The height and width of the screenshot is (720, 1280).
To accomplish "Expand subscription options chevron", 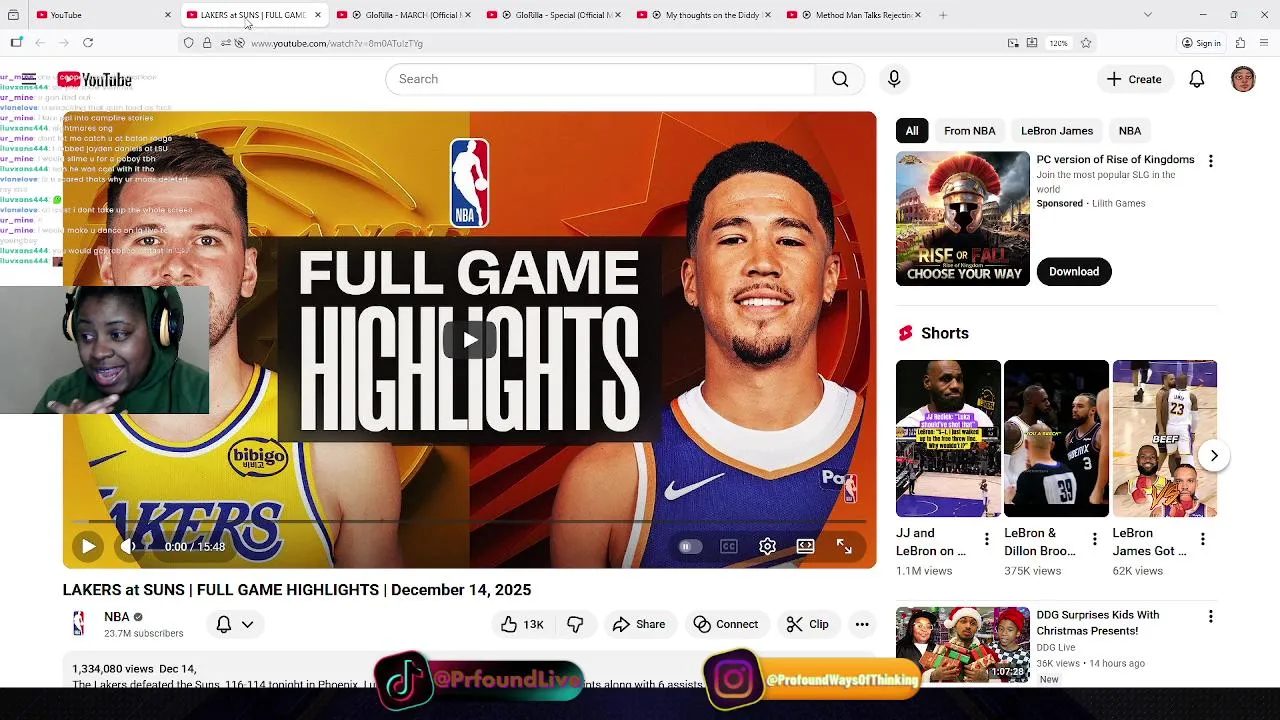I will click(247, 624).
